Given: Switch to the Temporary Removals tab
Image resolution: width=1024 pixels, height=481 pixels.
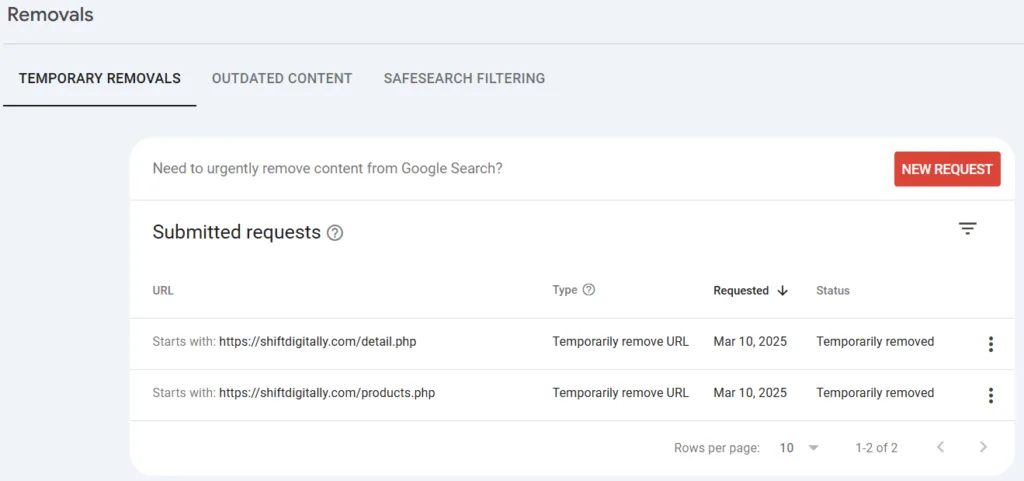Looking at the screenshot, I should click(99, 78).
